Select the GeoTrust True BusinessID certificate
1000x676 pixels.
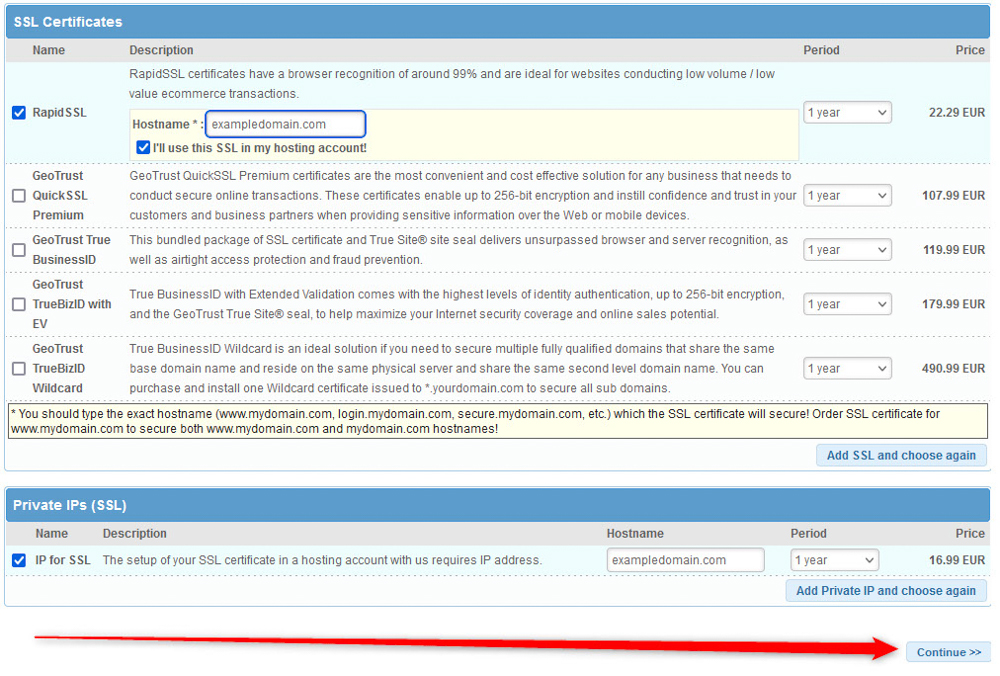pos(18,250)
